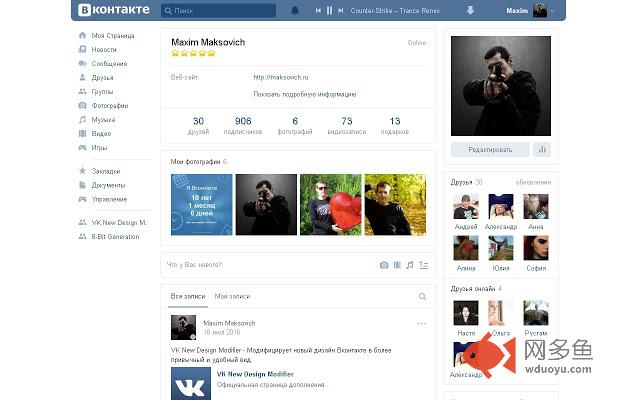Click the Maxim Maksovich post author name

coord(229,323)
